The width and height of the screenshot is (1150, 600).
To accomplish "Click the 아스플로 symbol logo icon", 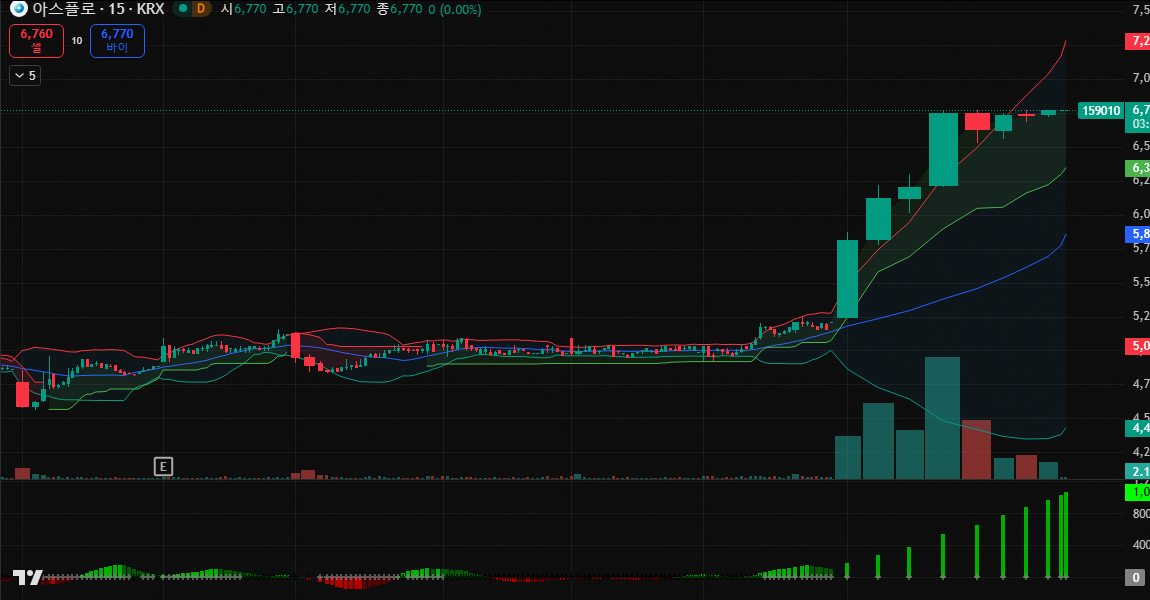I will click(x=18, y=9).
